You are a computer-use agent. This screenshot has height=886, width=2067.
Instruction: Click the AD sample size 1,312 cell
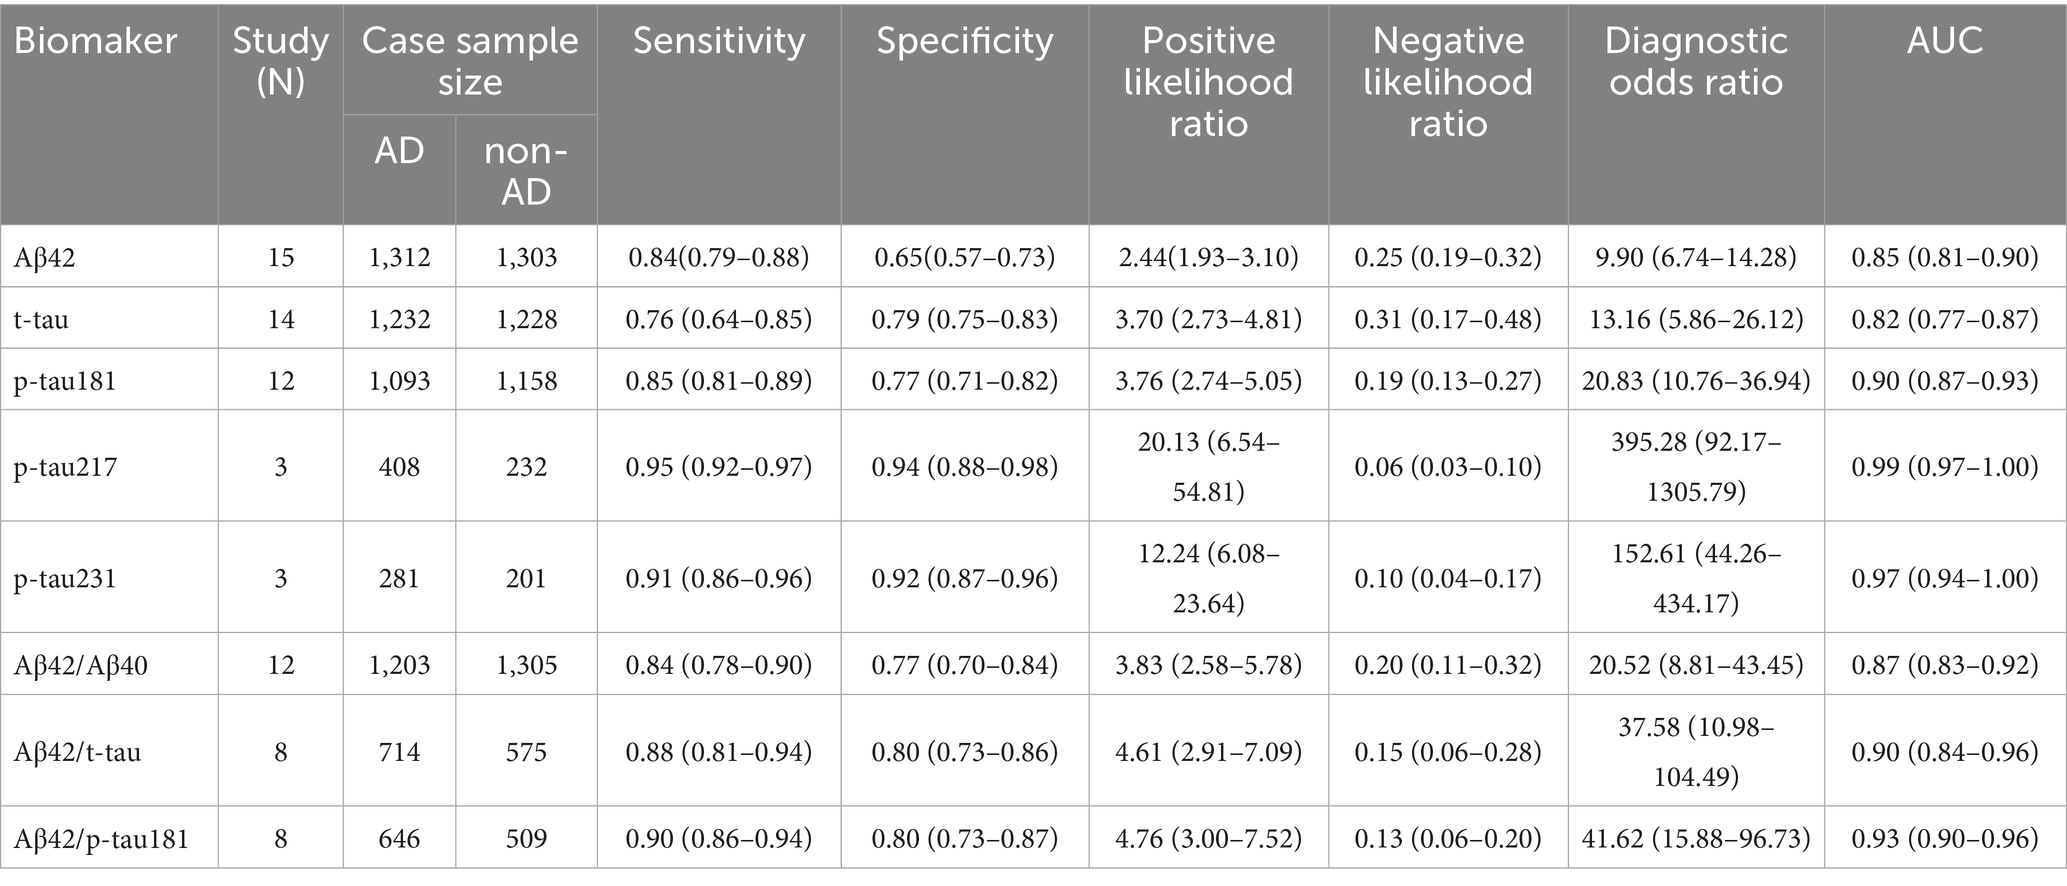[399, 258]
